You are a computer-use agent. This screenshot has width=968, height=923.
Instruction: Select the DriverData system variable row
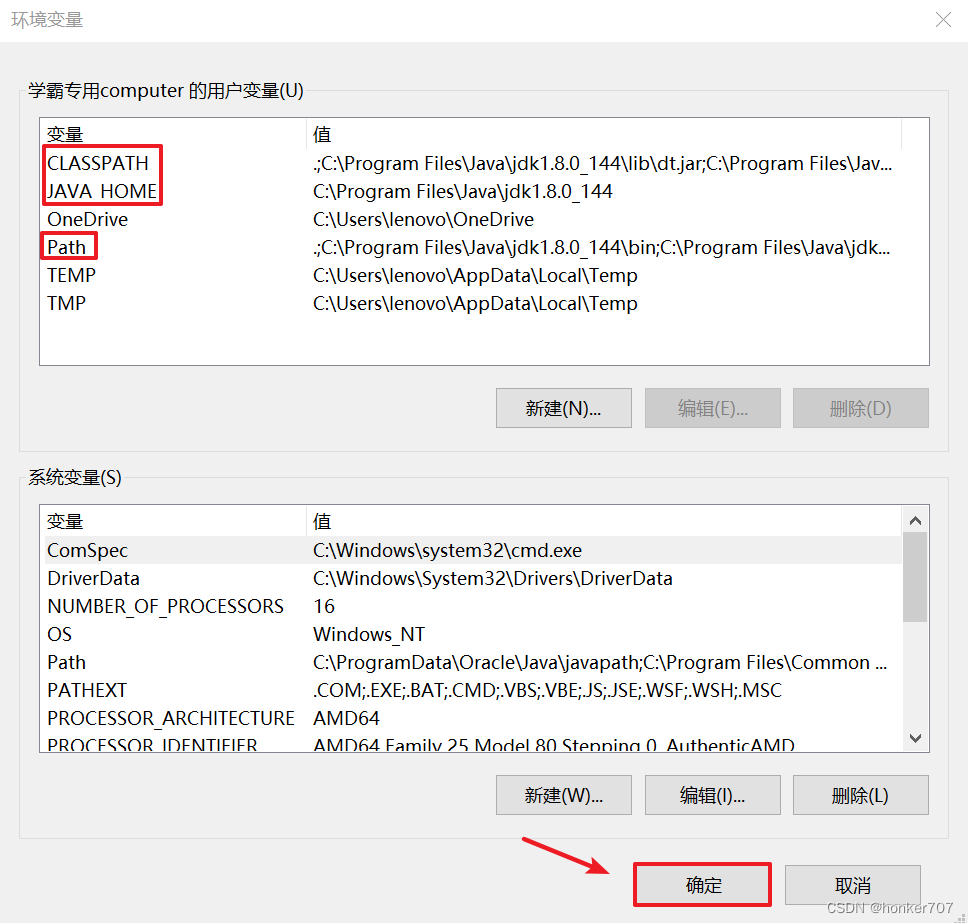(x=93, y=578)
